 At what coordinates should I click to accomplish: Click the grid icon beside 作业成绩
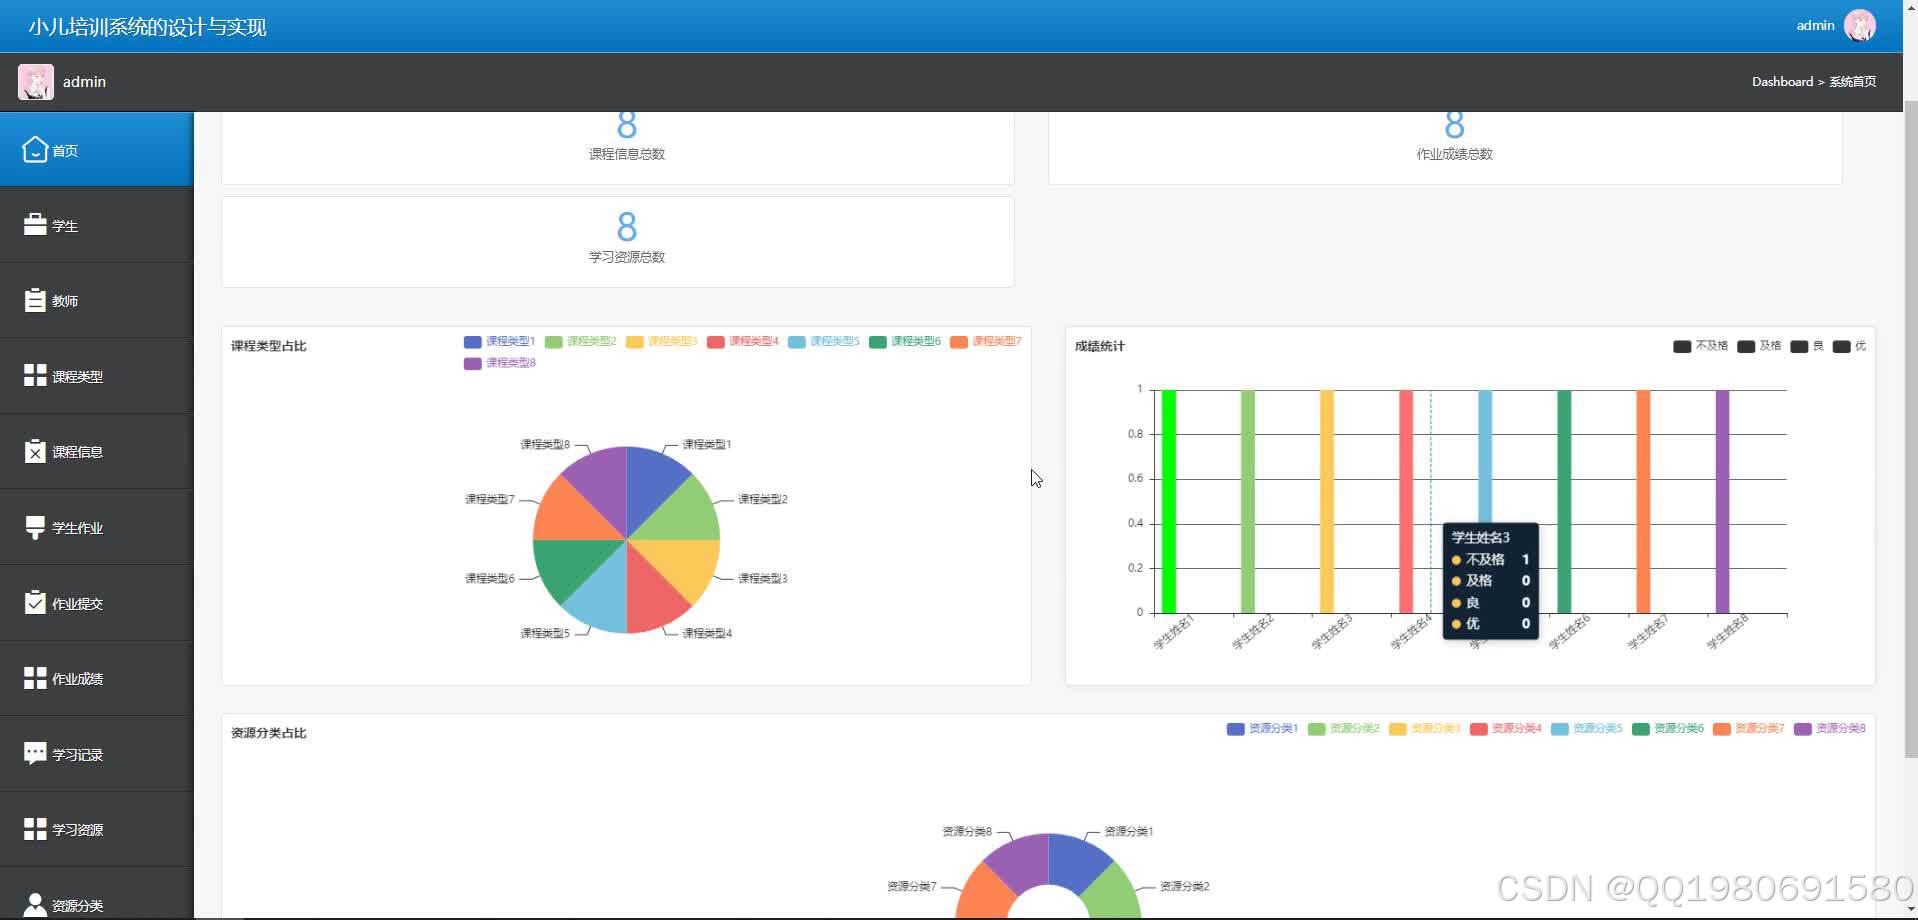pyautogui.click(x=35, y=678)
